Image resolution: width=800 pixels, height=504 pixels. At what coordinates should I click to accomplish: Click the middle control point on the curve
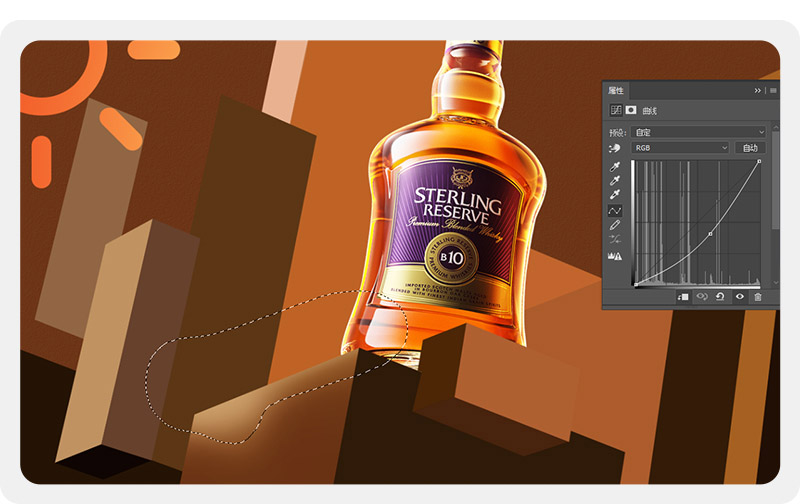(x=710, y=234)
